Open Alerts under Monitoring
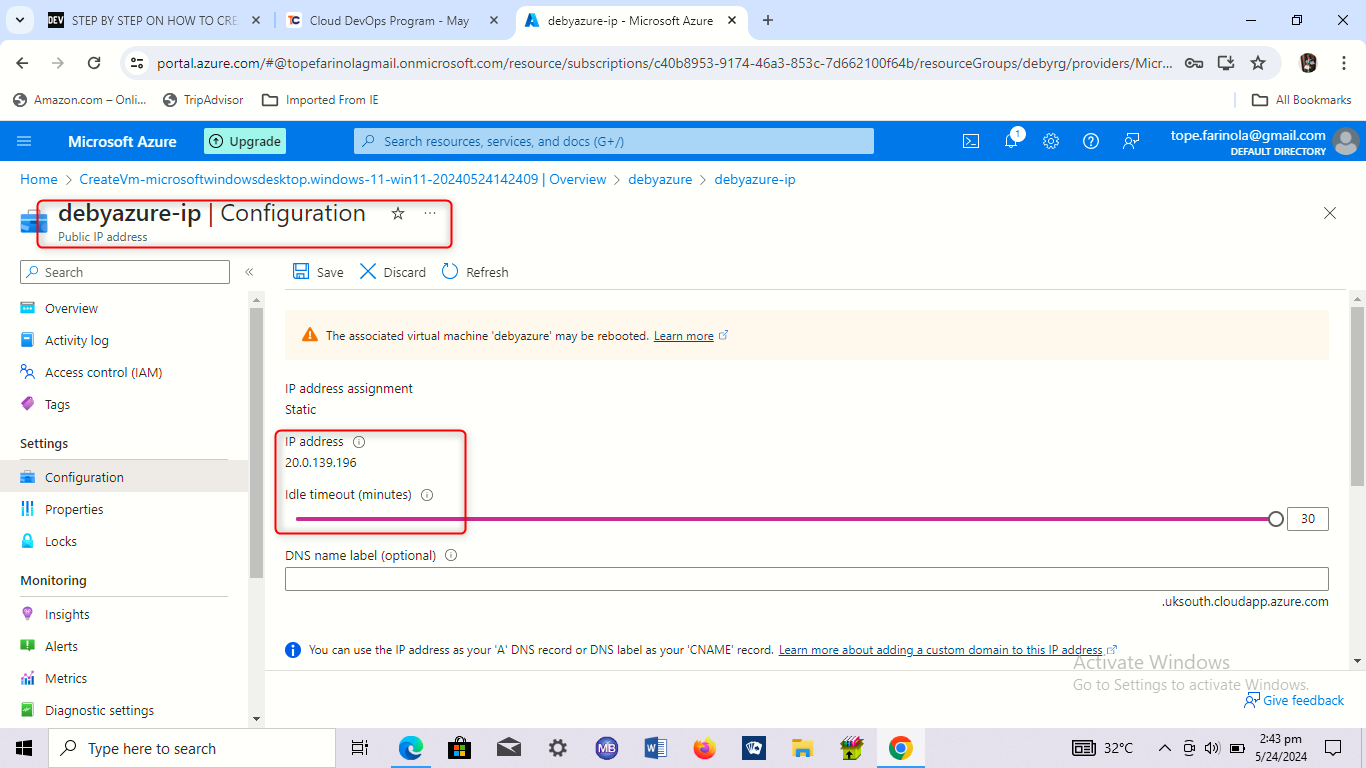Viewport: 1366px width, 768px height. (61, 646)
